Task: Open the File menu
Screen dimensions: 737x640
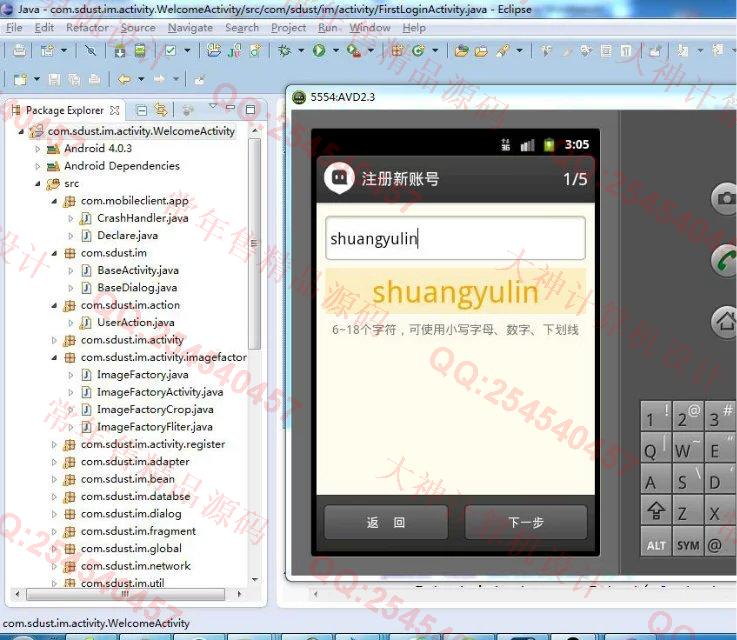Action: point(14,28)
